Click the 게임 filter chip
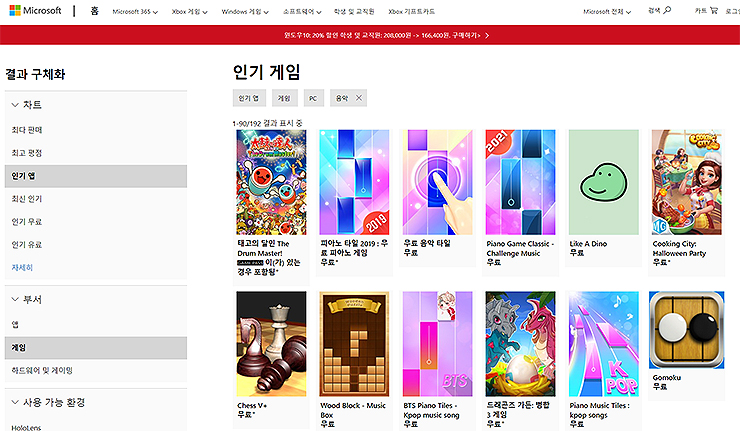This screenshot has width=740, height=431. coord(284,98)
